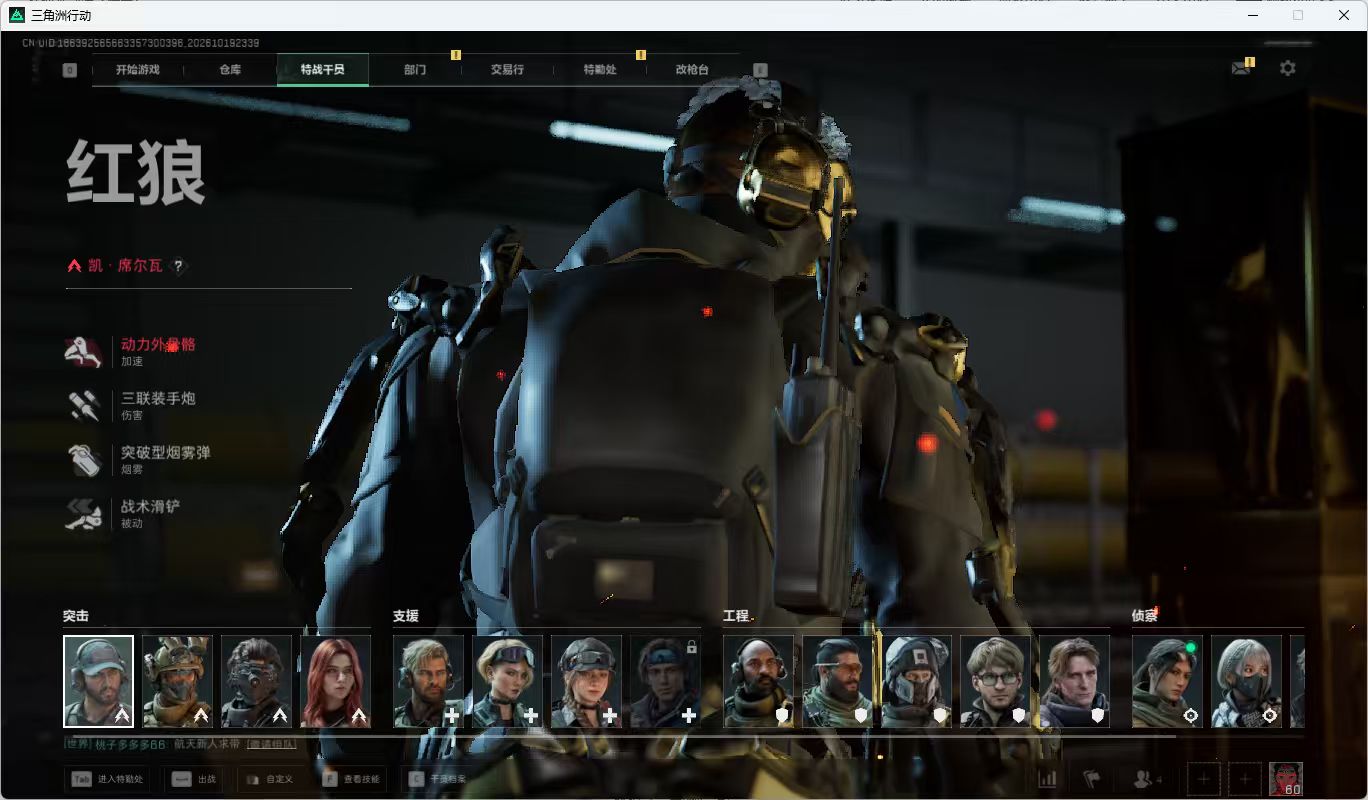Switch to the 开始游戏 tab
The image size is (1368, 800).
point(137,70)
